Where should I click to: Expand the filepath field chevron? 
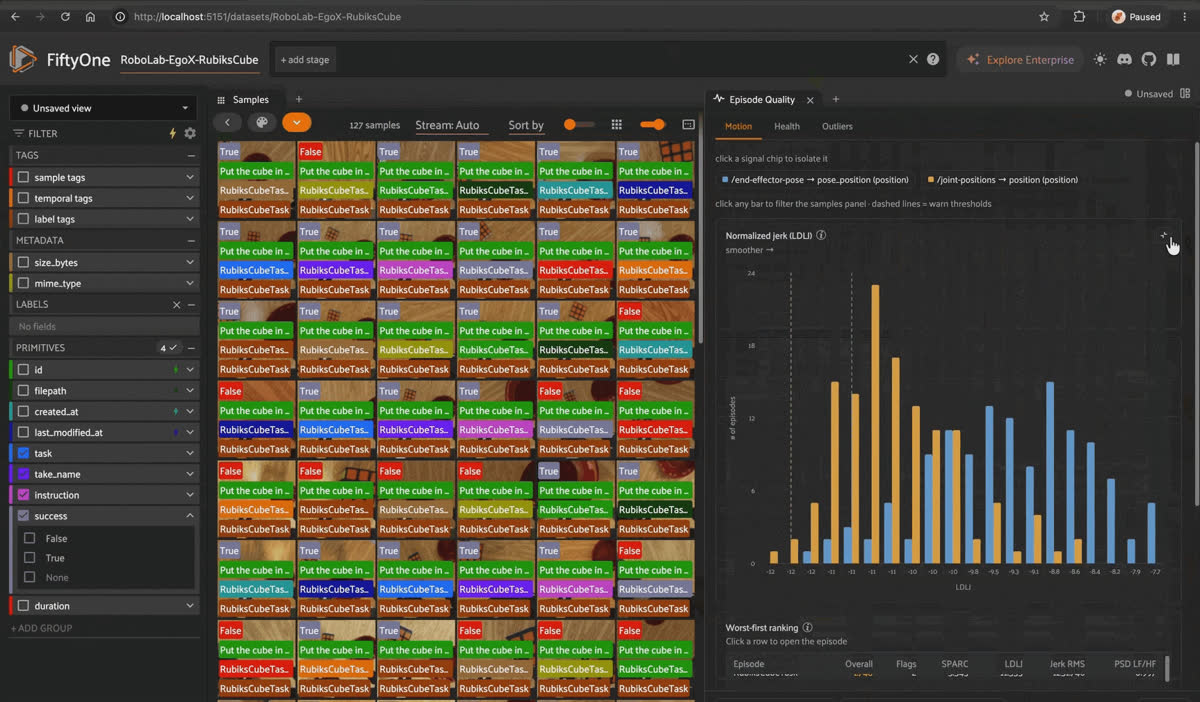(x=190, y=390)
